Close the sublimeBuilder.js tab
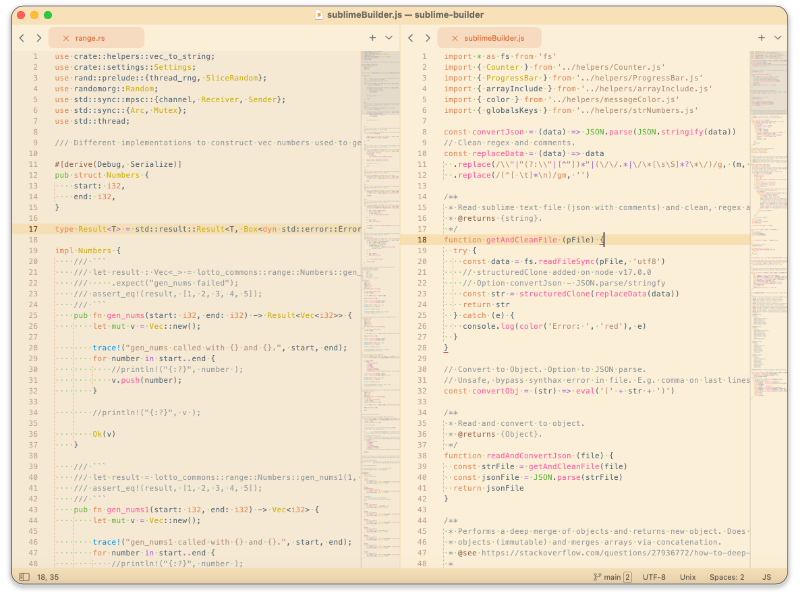 pos(455,38)
